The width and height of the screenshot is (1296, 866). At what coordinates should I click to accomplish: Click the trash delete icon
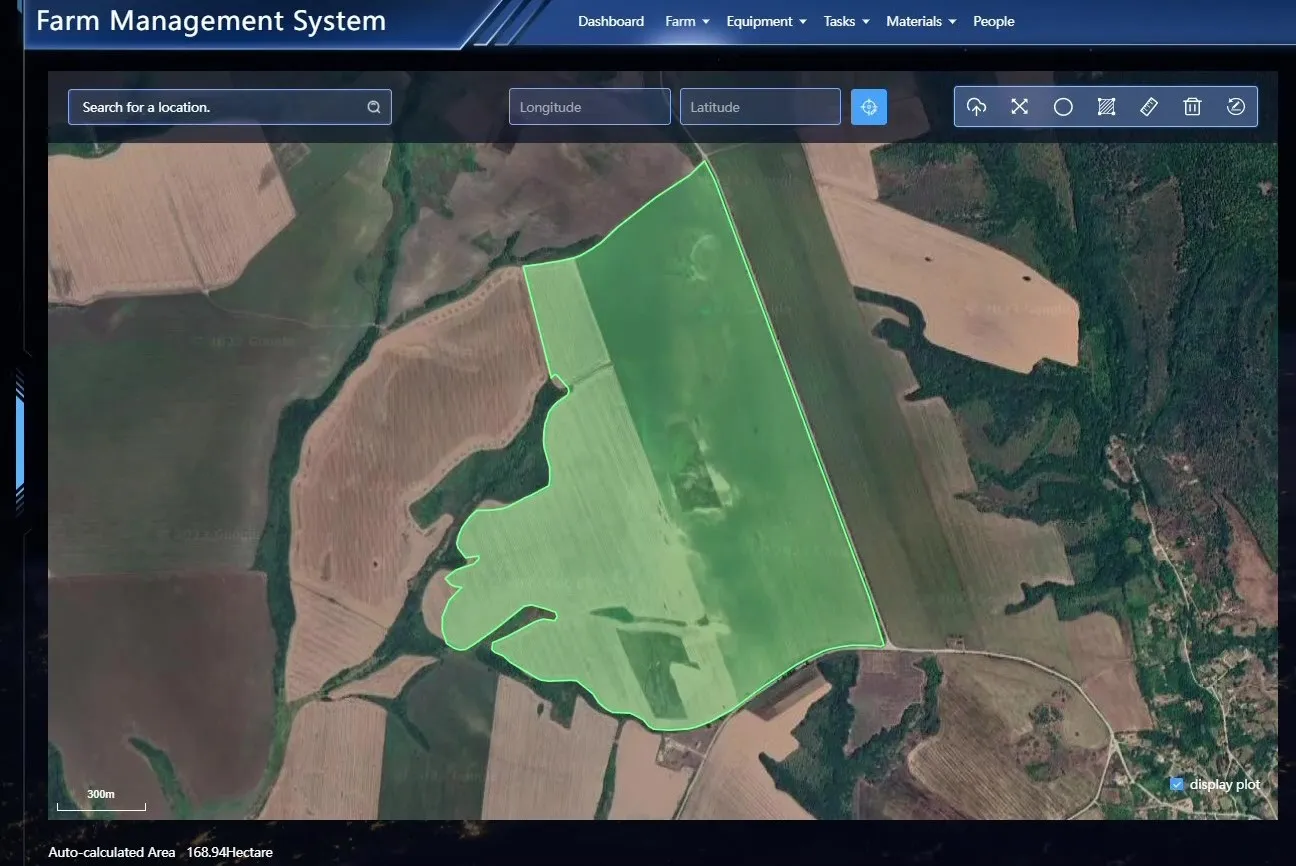pyautogui.click(x=1192, y=107)
